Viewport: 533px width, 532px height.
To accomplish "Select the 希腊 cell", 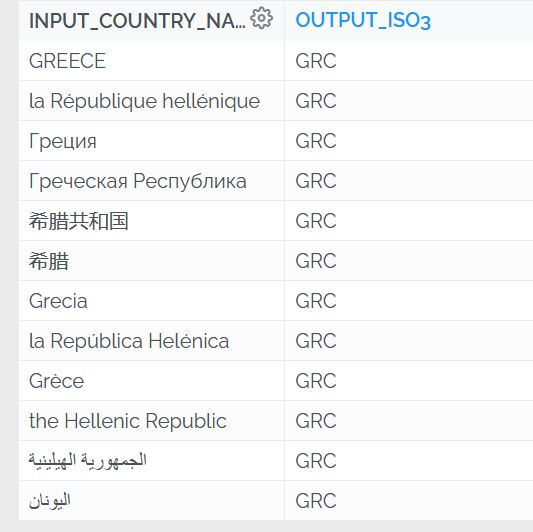I will (x=152, y=261).
